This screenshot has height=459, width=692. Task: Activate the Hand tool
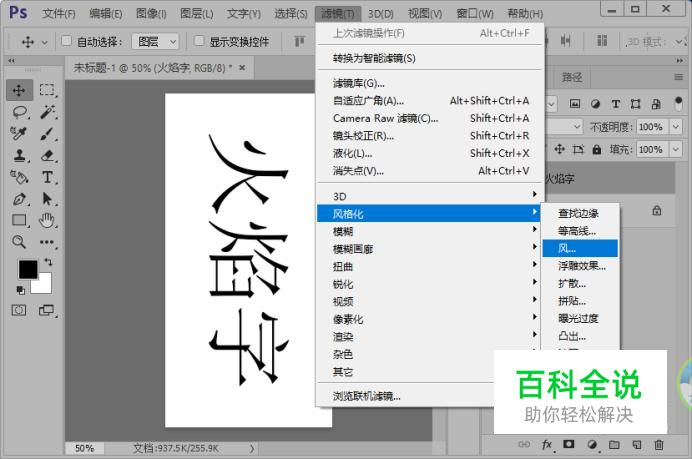(x=47, y=220)
